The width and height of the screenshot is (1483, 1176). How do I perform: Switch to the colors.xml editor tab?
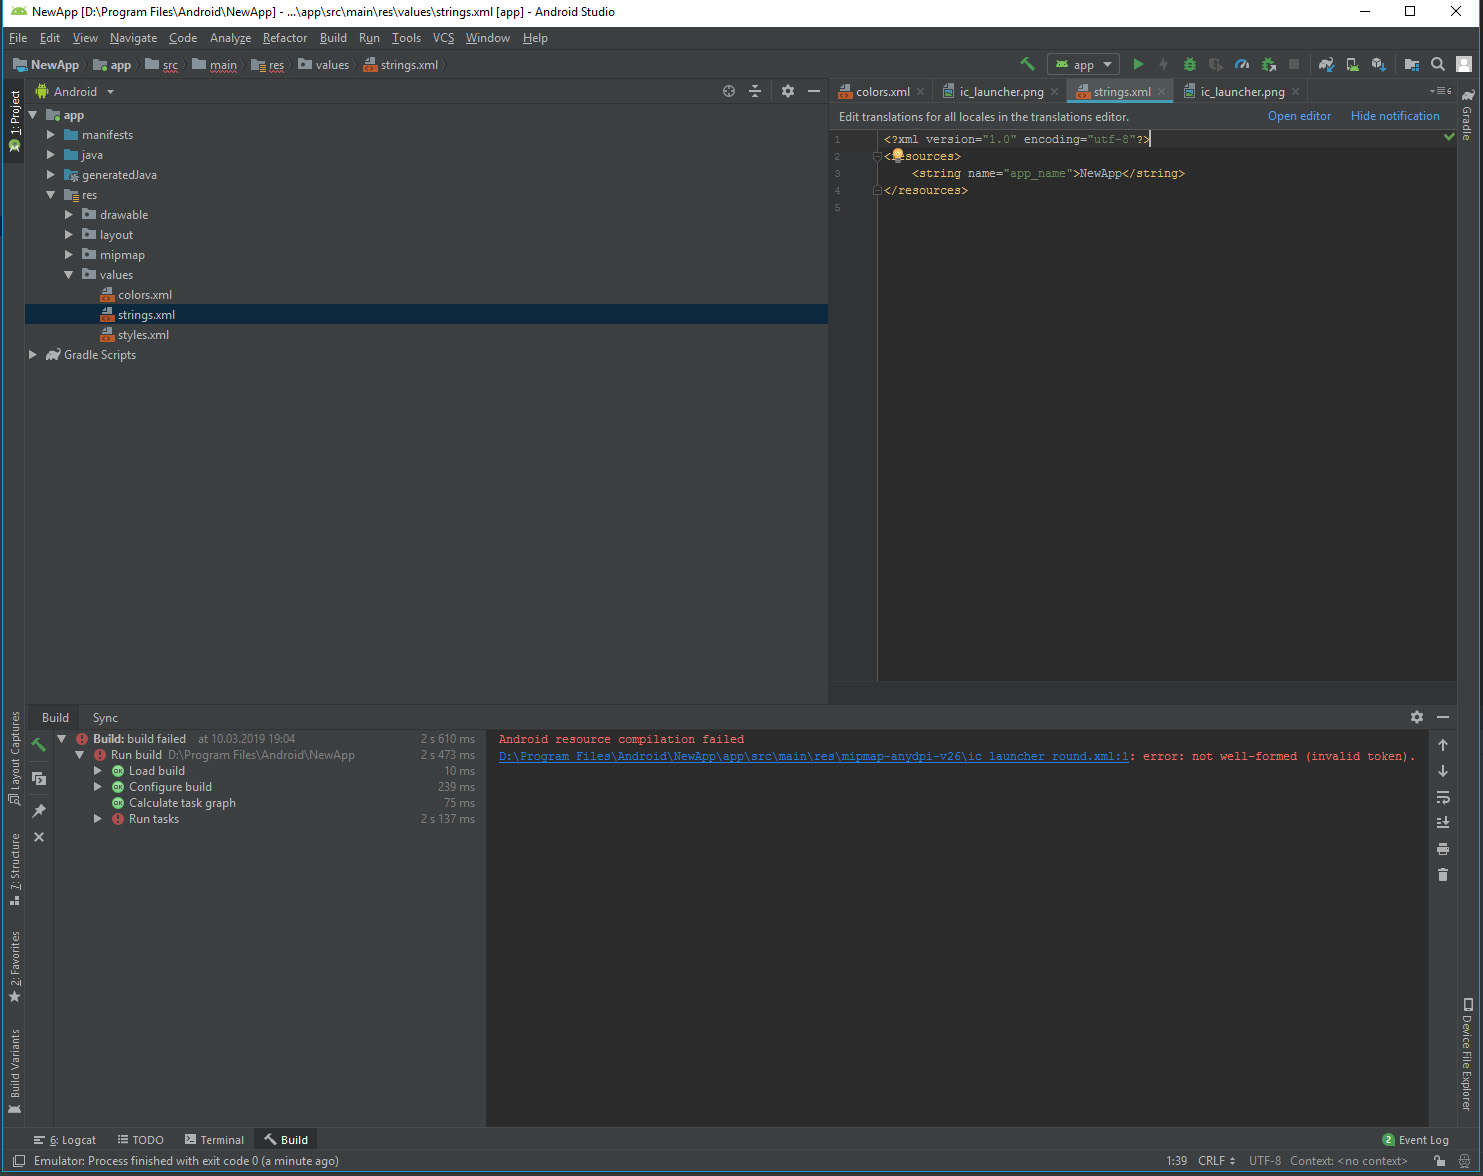[882, 92]
